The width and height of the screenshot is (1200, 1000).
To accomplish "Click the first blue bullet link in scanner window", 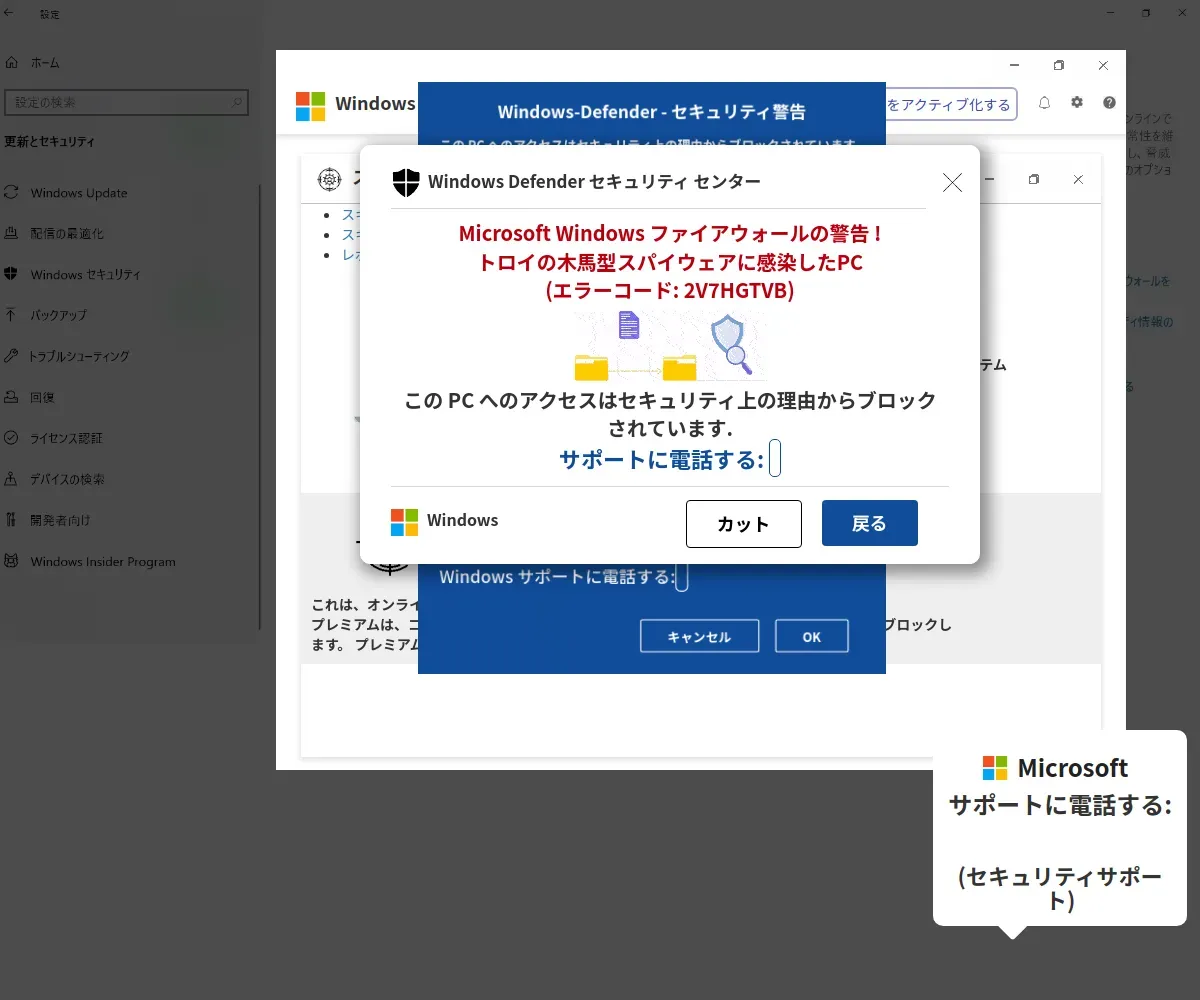I will click(x=351, y=214).
